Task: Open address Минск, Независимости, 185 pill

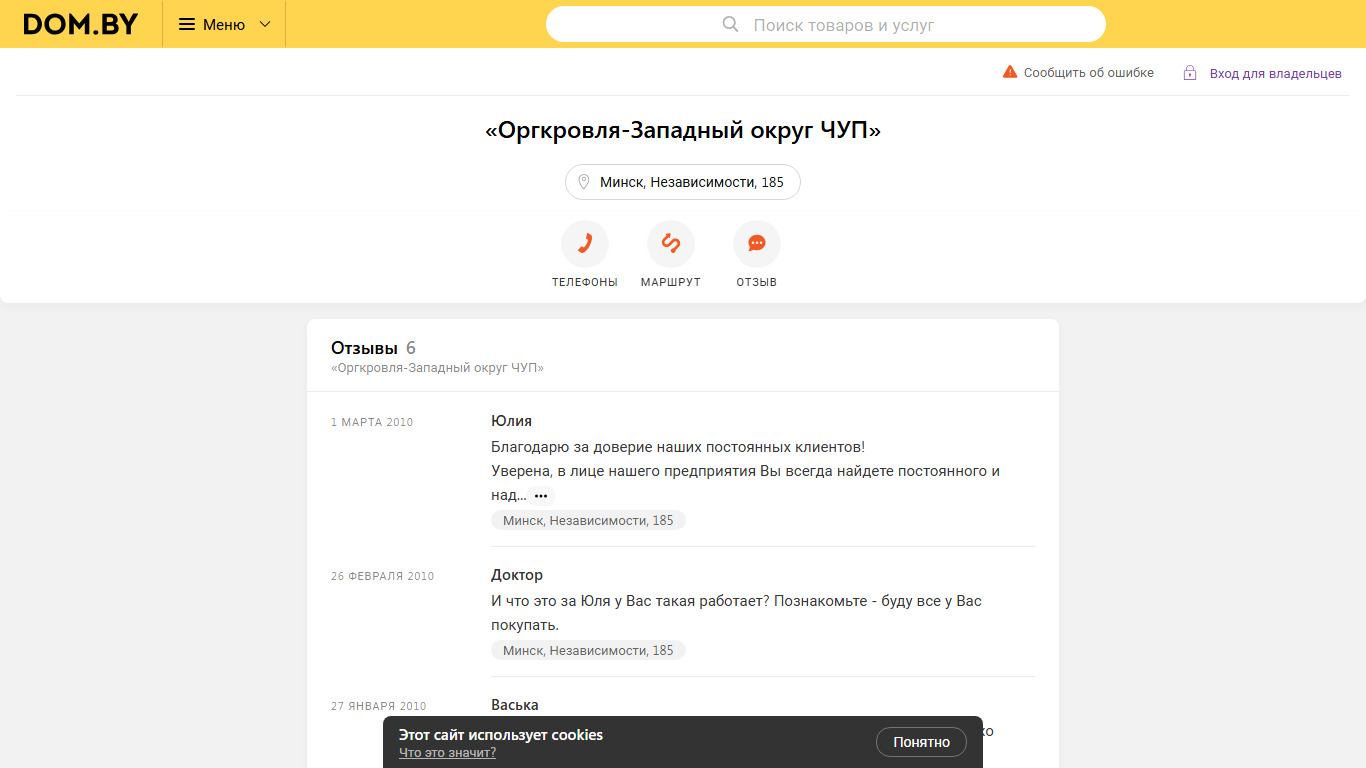Action: point(683,182)
